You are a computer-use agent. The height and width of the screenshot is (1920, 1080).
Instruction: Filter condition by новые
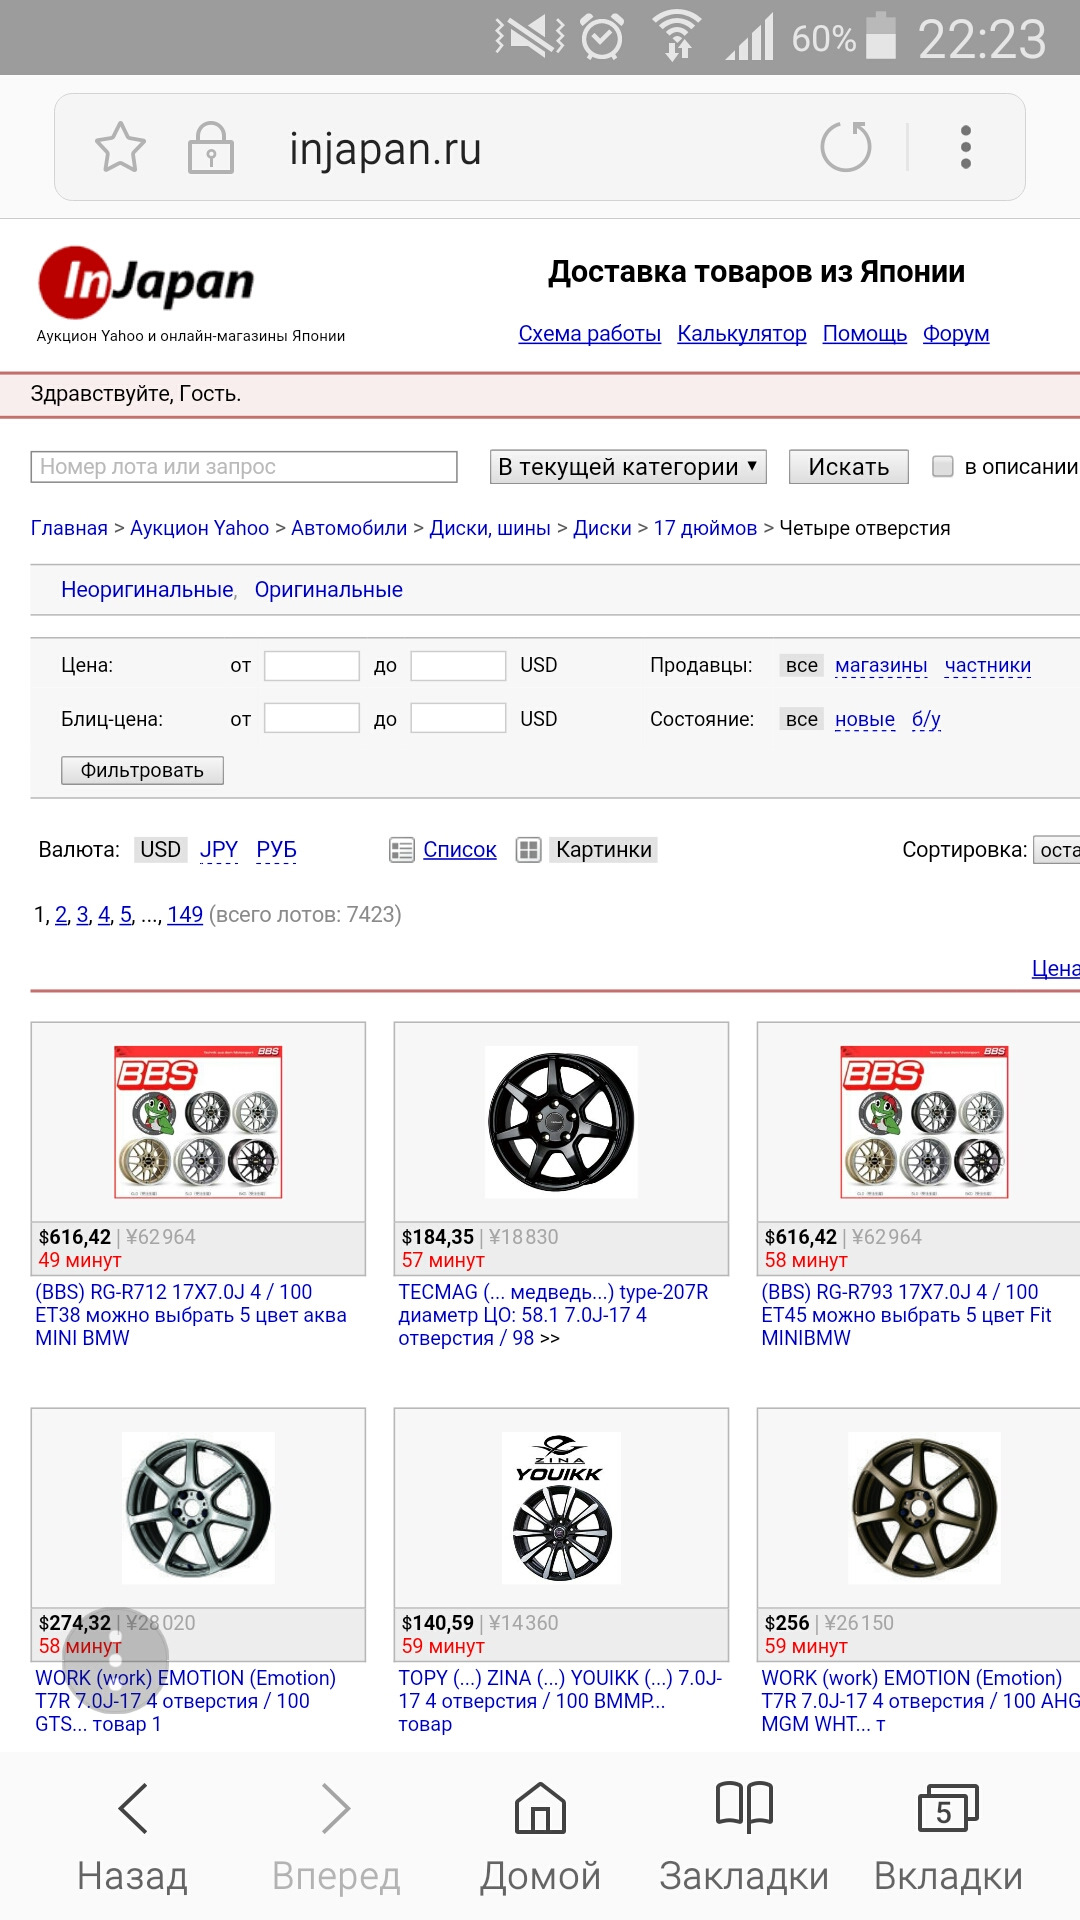865,719
